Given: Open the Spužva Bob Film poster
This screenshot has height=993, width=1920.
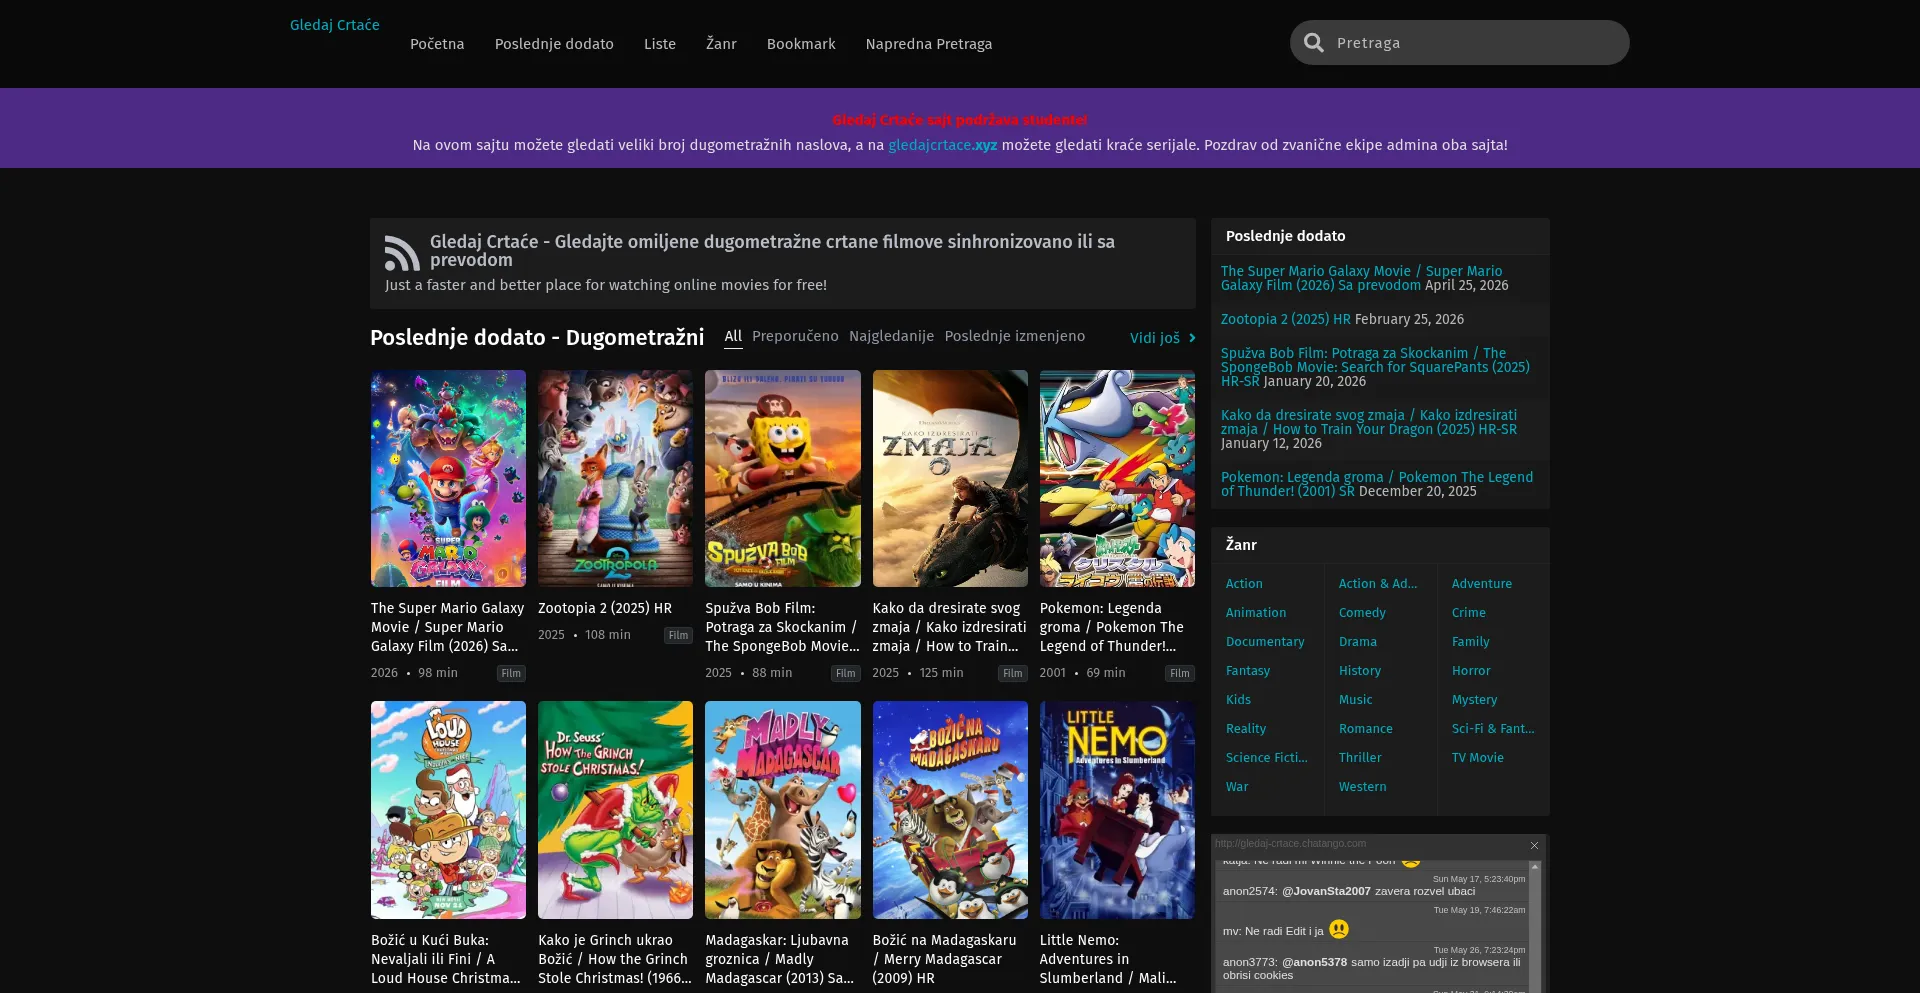Looking at the screenshot, I should [783, 478].
